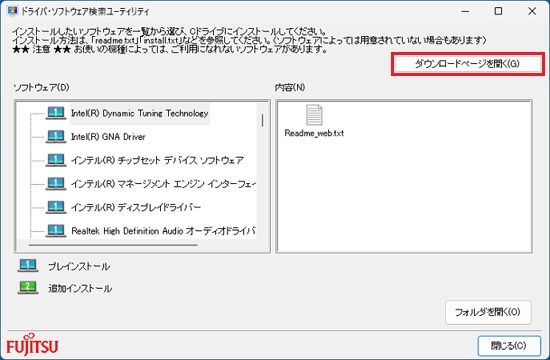The height and width of the screenshot is (360, 550).
Task: Select インテル(R) チップセット デバイス ソフトウェア
Action: tap(157, 160)
